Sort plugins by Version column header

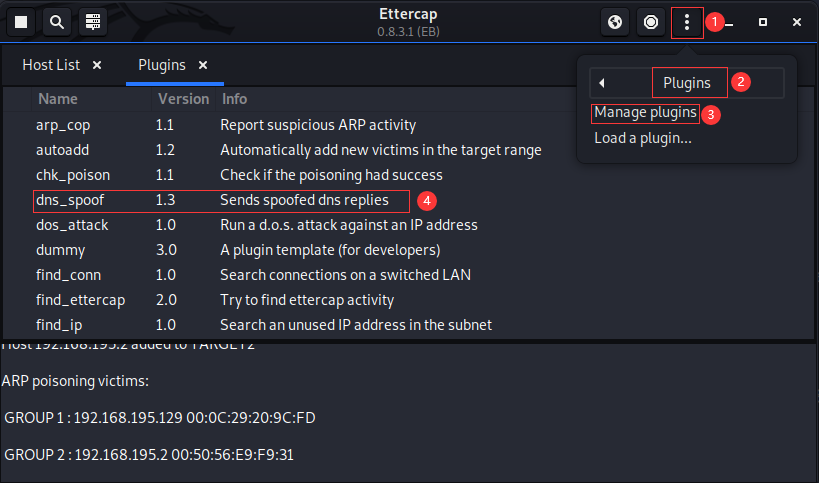[x=182, y=99]
